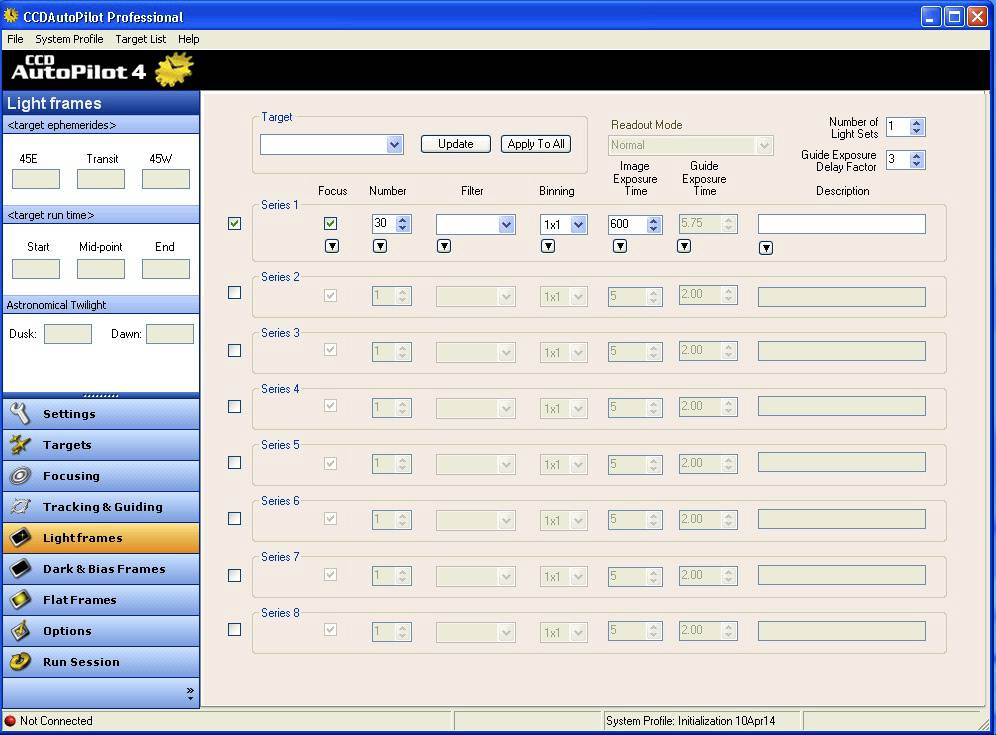Click the sun icon in the title bar
Image resolution: width=996 pixels, height=735 pixels.
pos(12,15)
